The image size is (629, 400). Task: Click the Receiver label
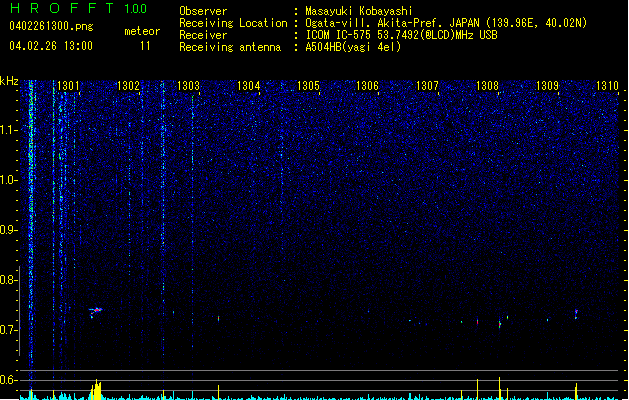(203, 35)
